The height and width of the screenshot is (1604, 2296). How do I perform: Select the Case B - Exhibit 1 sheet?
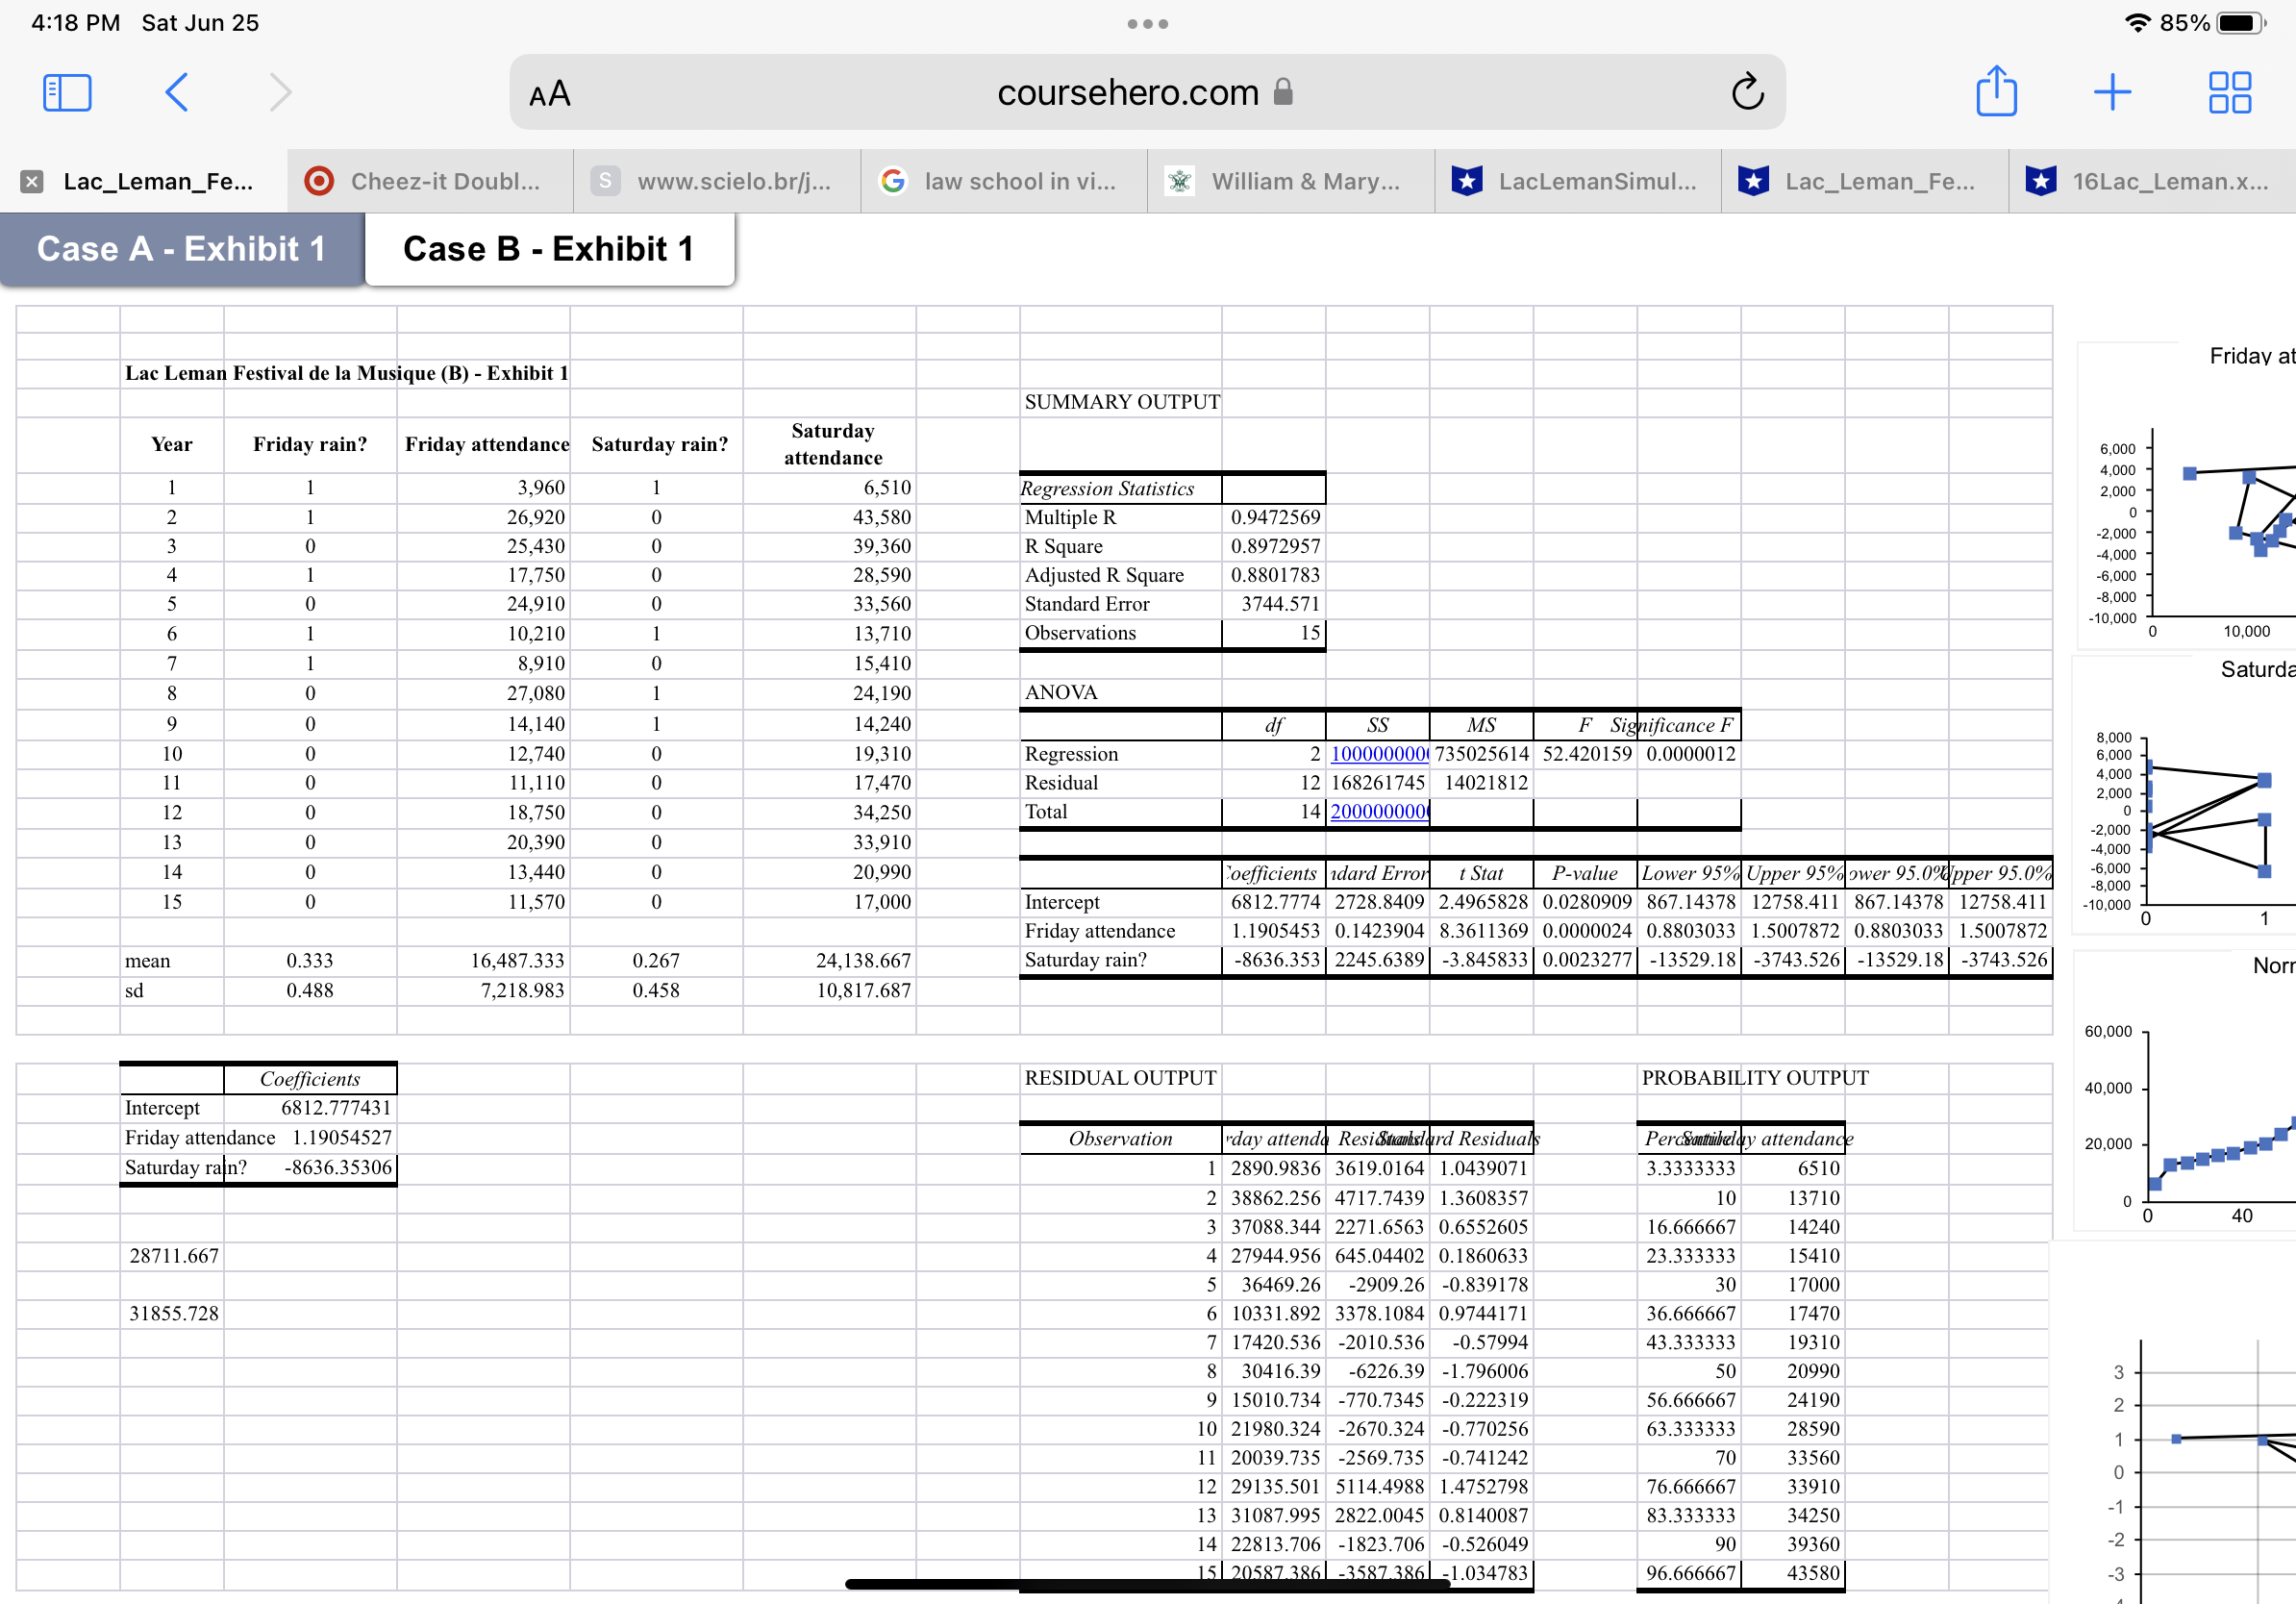click(x=549, y=249)
